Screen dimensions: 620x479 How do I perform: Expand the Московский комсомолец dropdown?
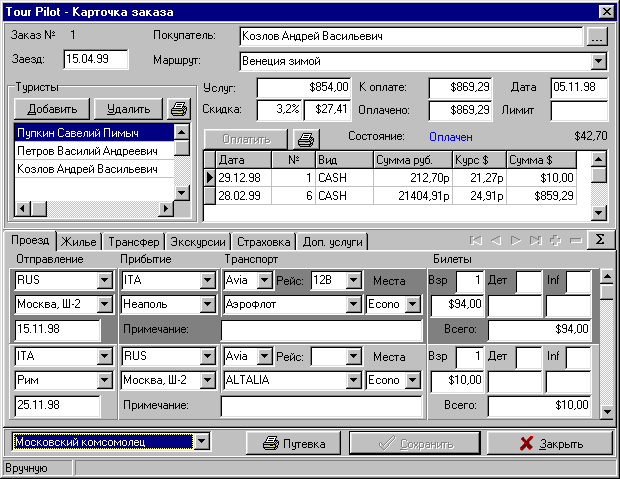[201, 441]
